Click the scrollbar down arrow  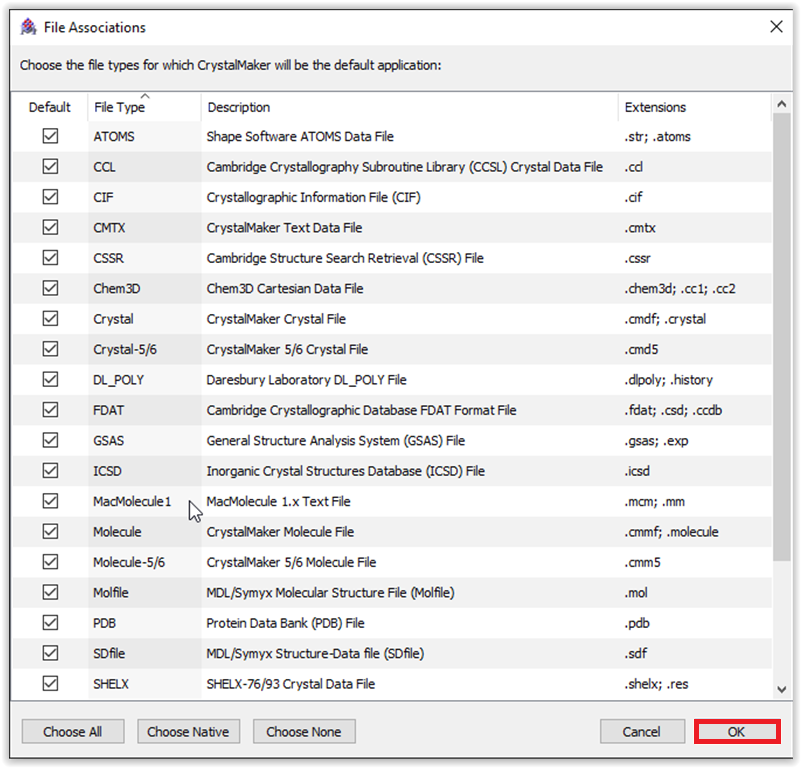coord(782,688)
